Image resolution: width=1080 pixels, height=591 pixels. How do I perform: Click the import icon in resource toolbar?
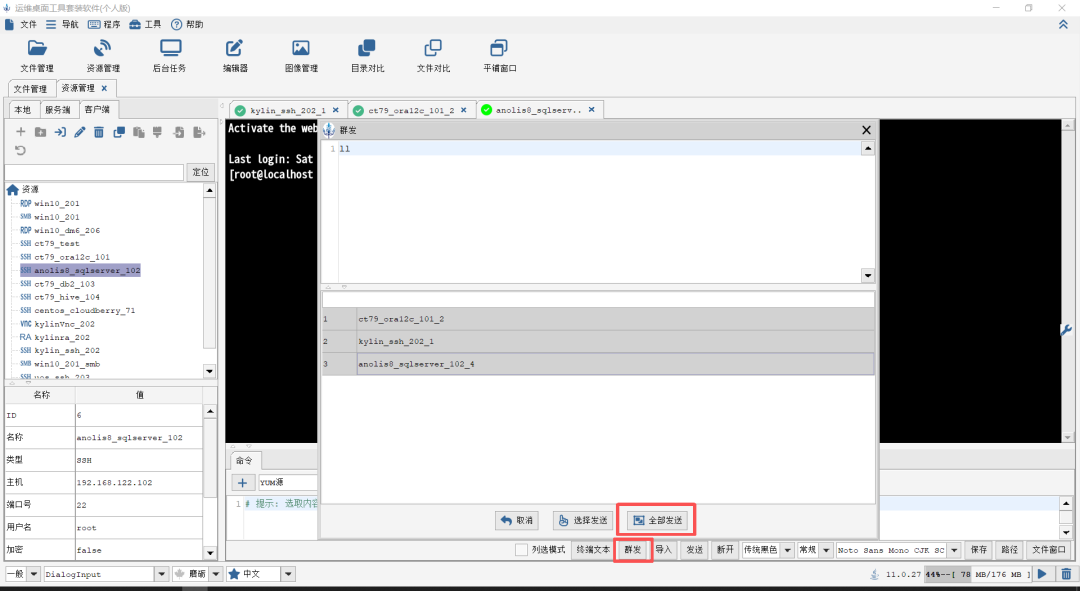pos(178,132)
